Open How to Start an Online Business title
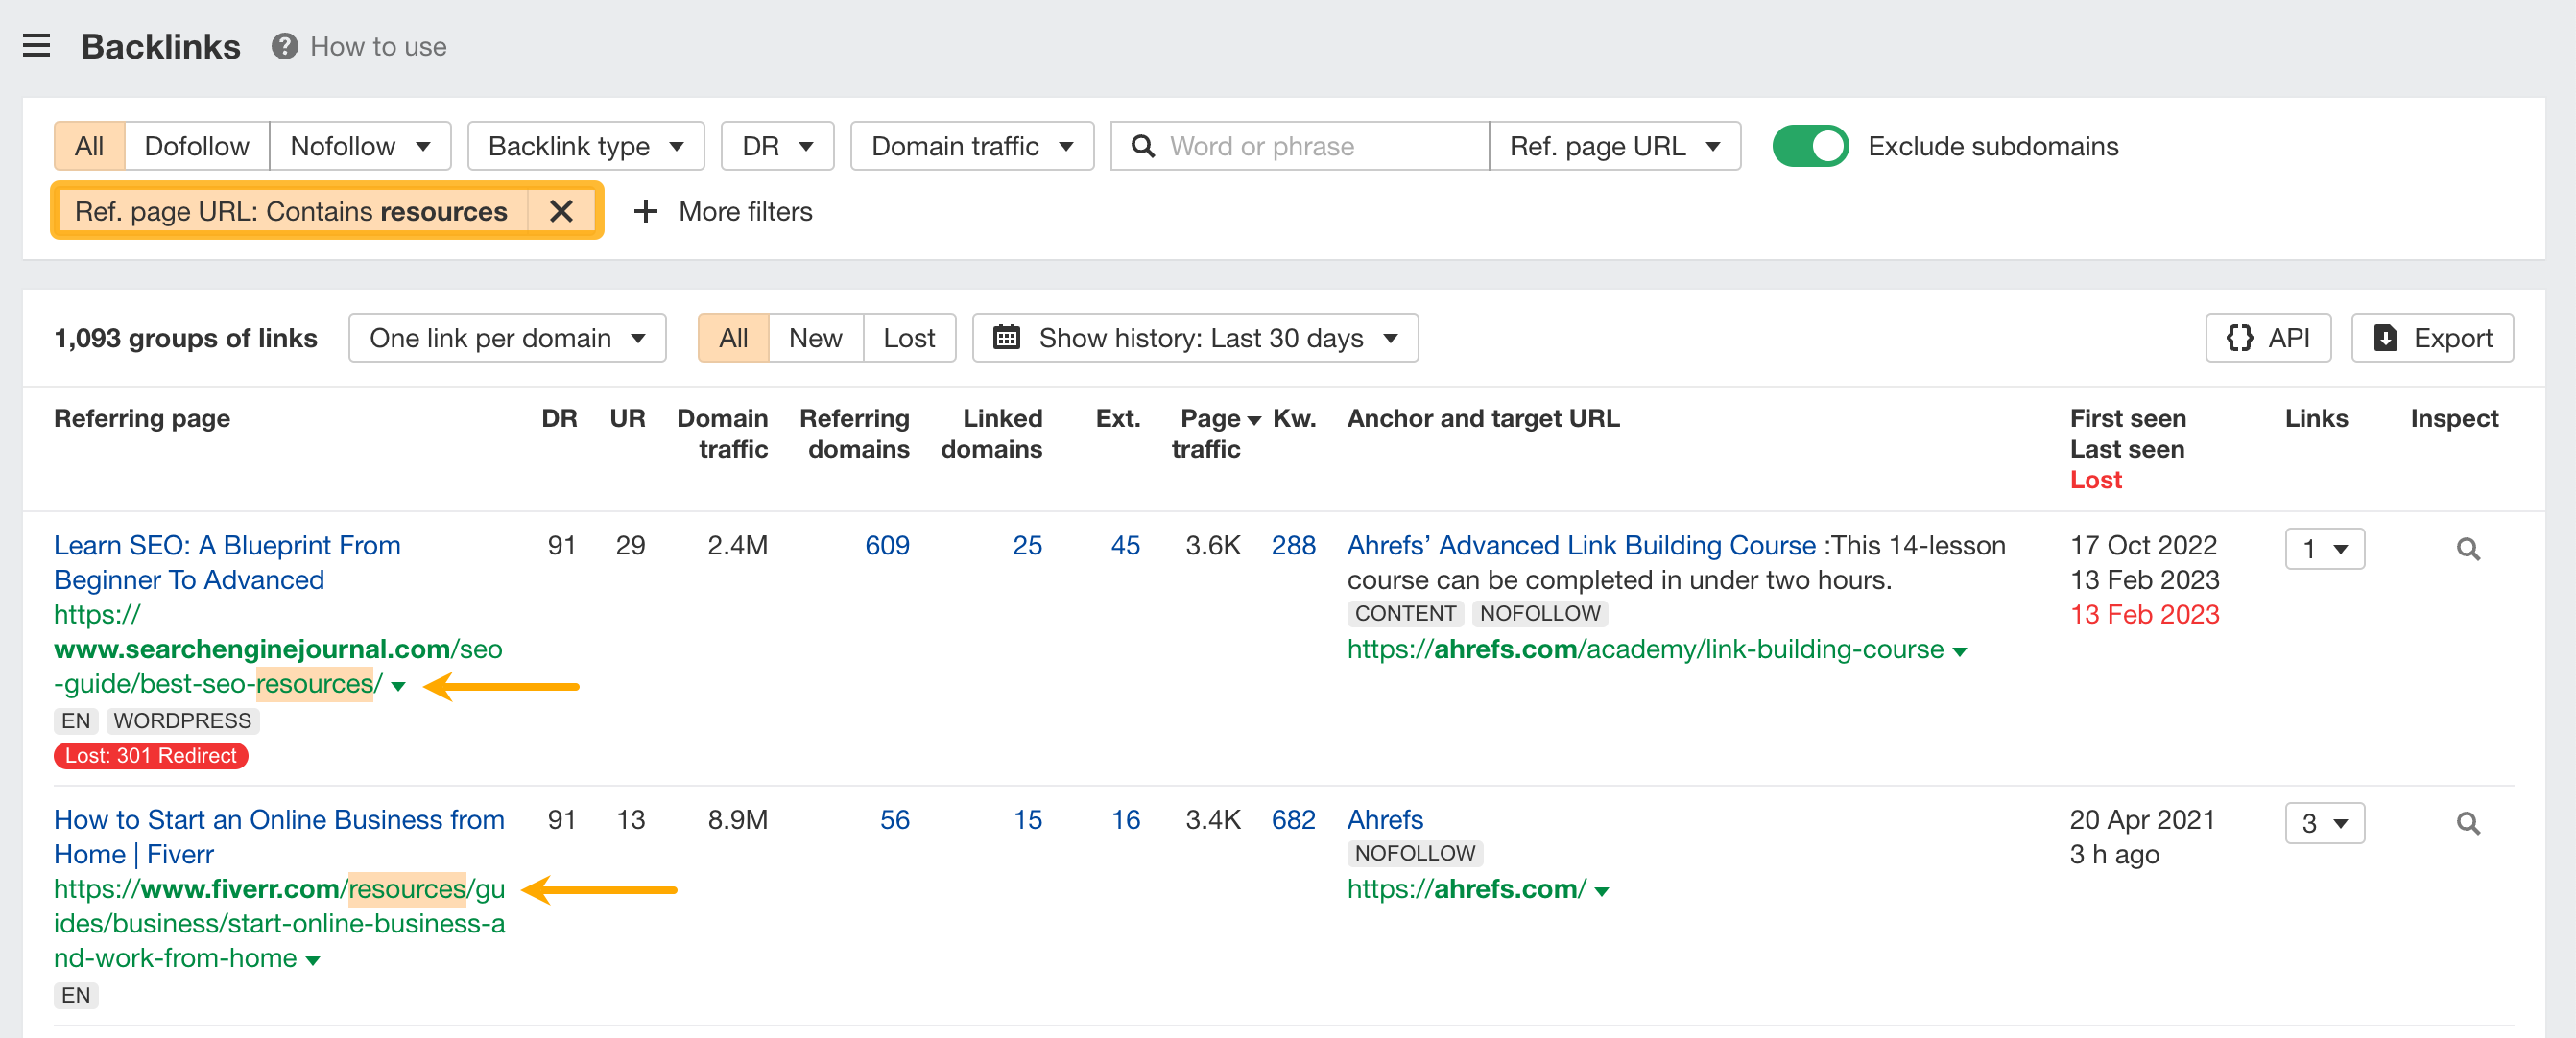The height and width of the screenshot is (1038, 2576). 279,837
